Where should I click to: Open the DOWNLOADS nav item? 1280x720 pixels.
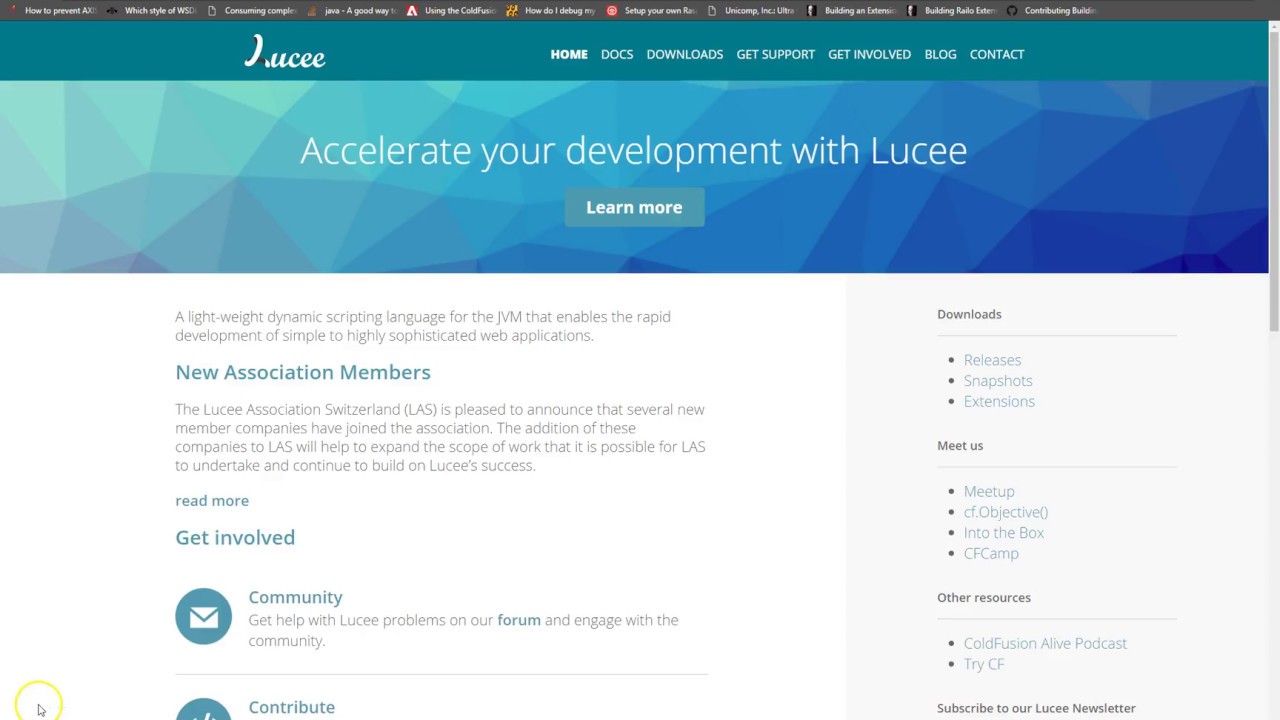(685, 54)
